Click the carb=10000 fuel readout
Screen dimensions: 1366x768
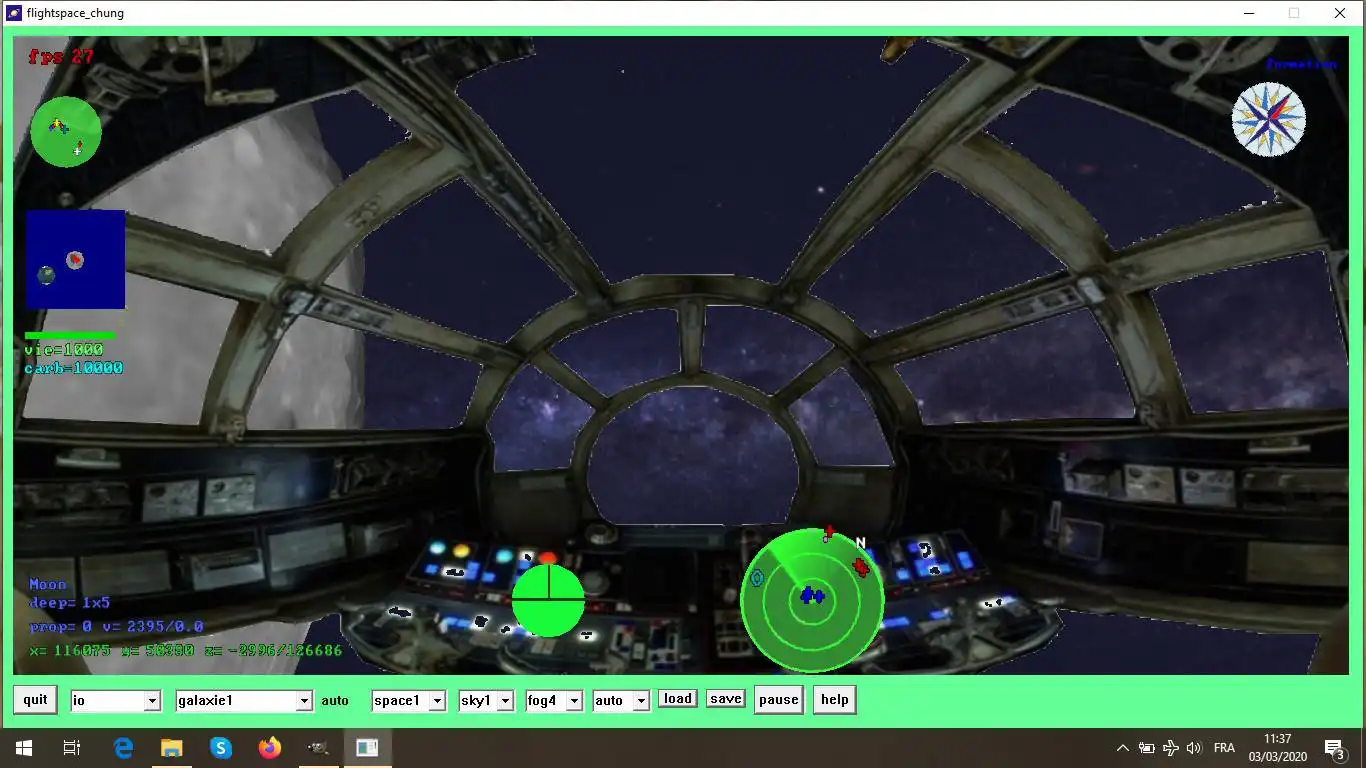point(74,368)
